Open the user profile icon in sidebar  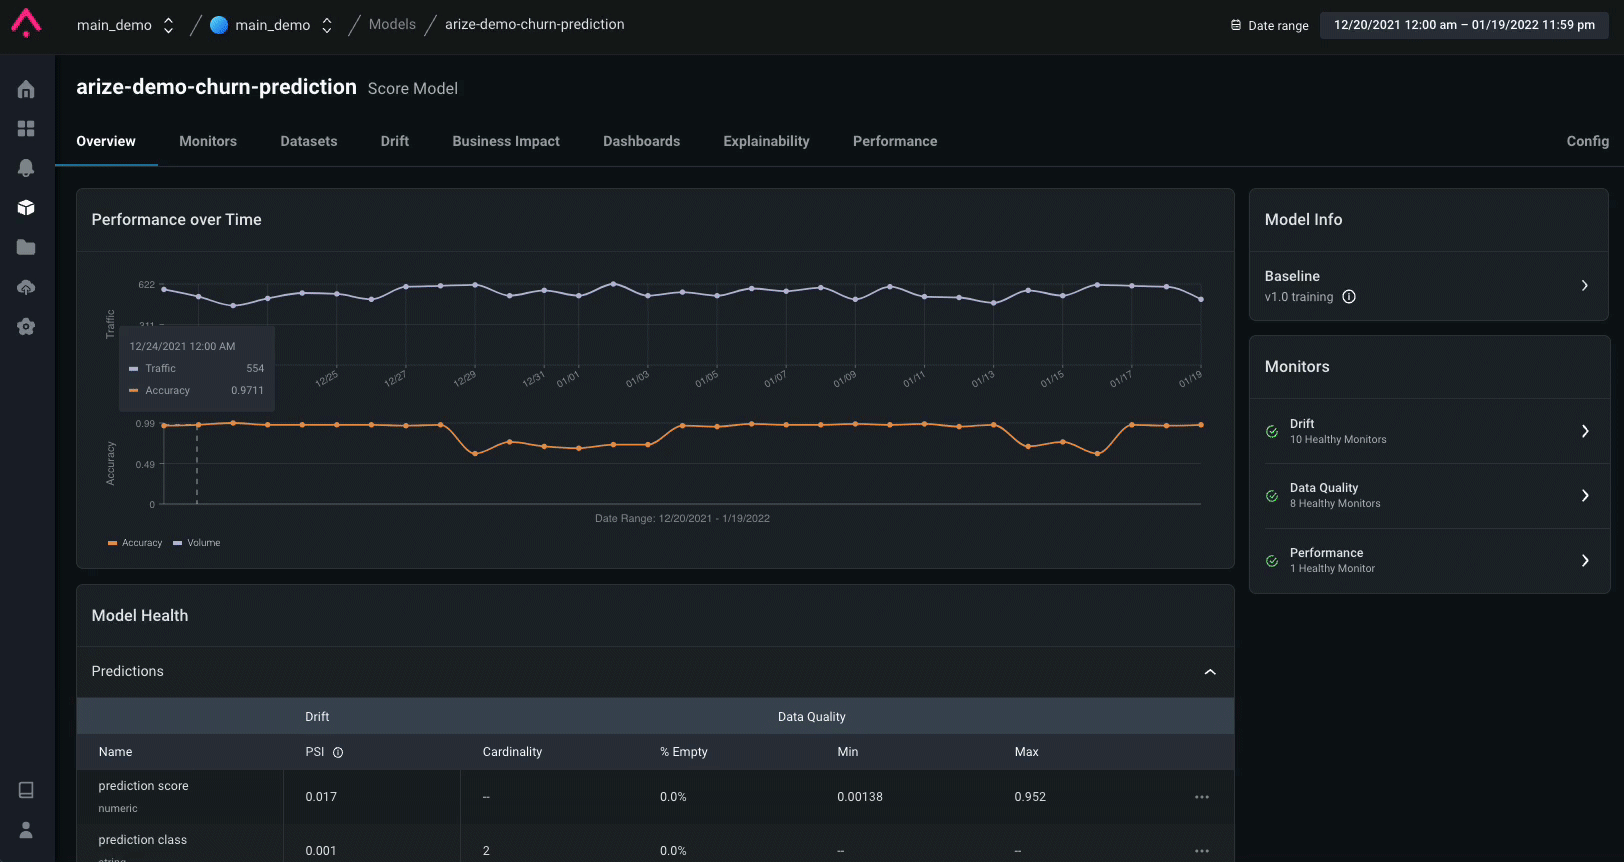click(x=26, y=830)
